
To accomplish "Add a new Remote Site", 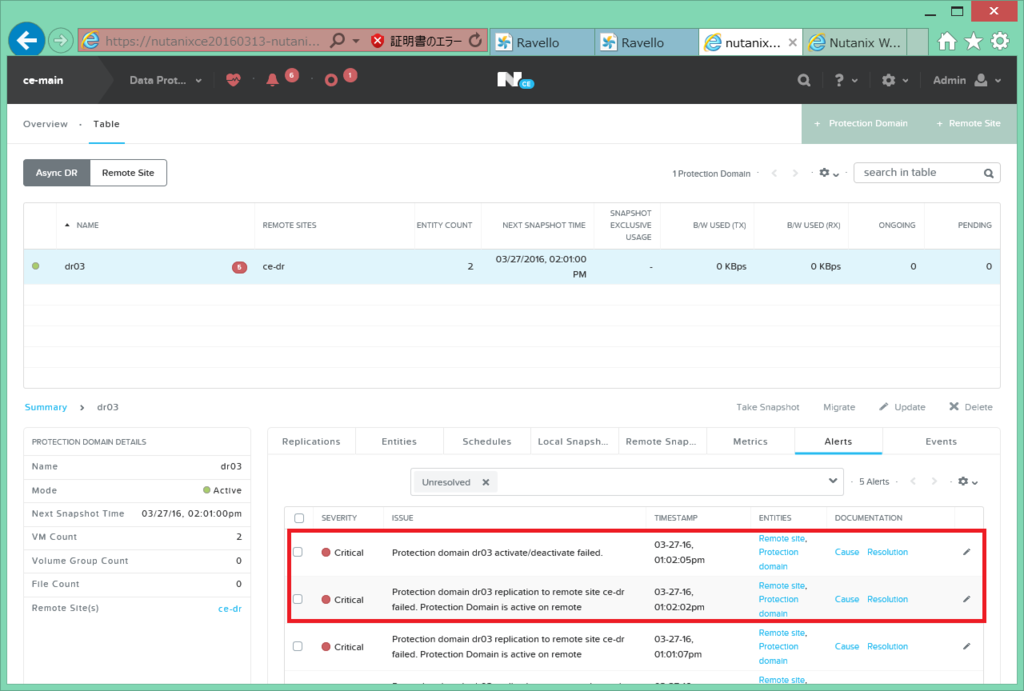I will point(968,123).
